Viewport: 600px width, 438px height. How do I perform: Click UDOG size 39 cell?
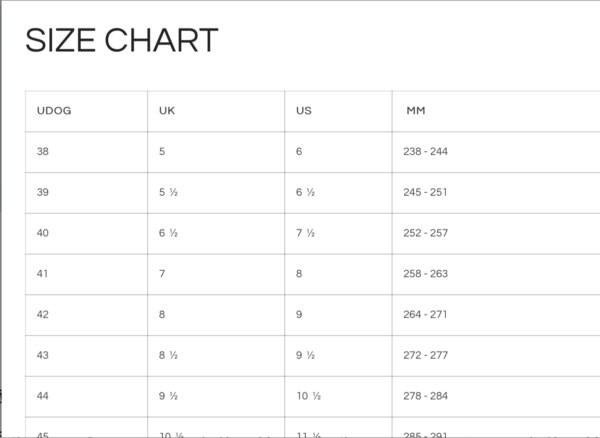(x=42, y=192)
